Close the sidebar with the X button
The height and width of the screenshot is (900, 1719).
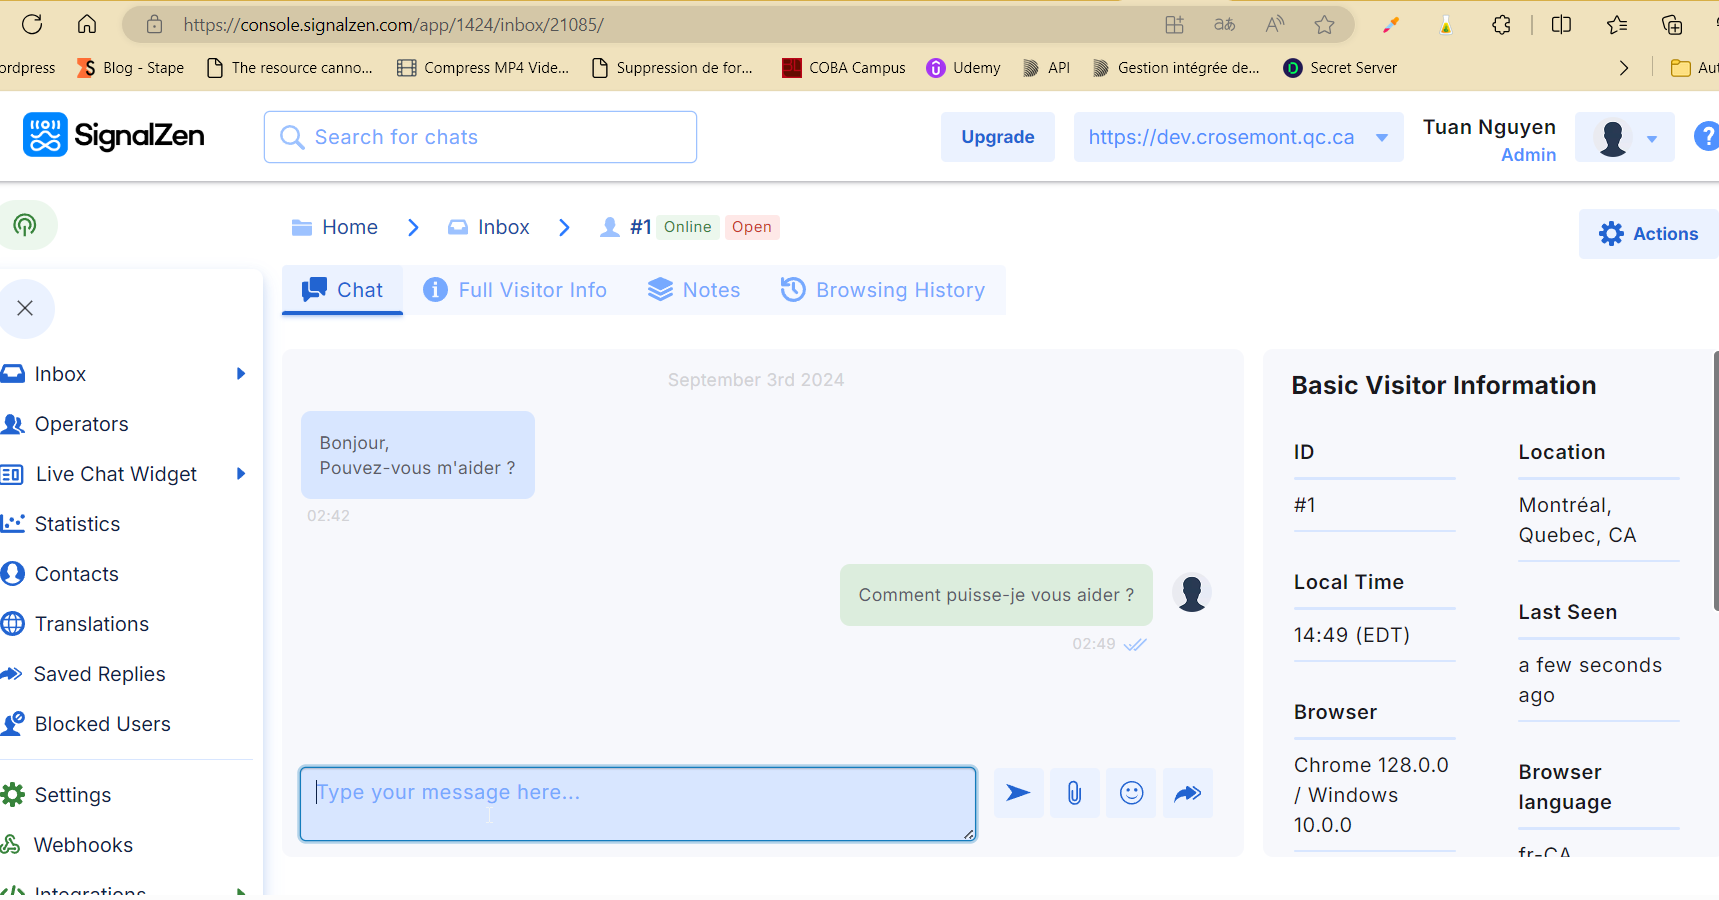coord(26,308)
